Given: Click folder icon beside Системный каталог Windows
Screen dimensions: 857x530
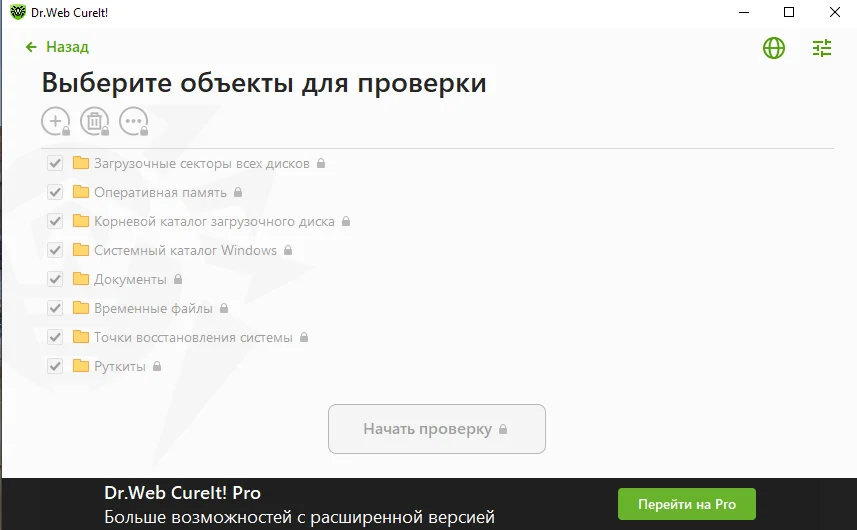Looking at the screenshot, I should coord(81,250).
